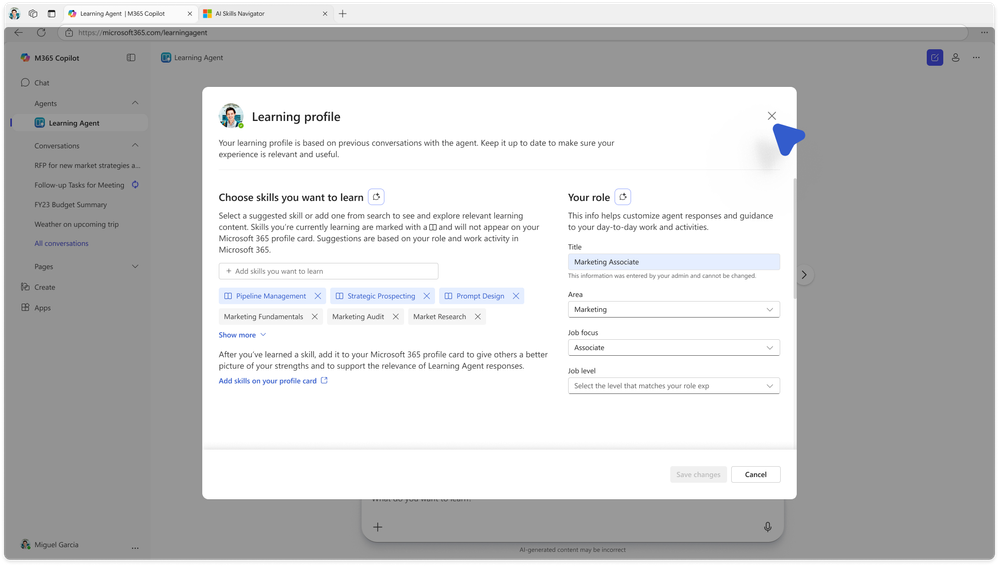Click the Marketing Associate title field

coord(673,262)
